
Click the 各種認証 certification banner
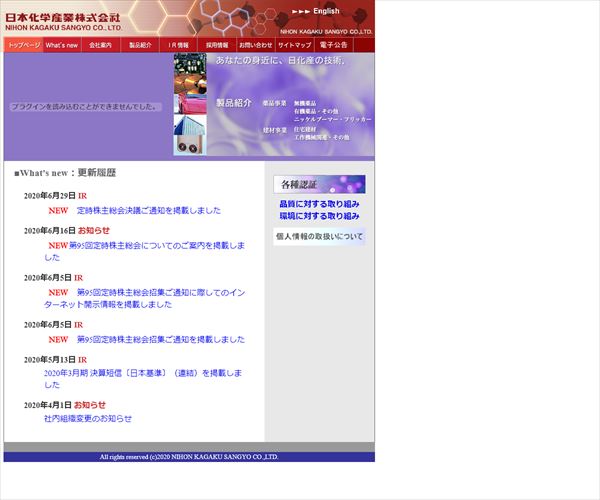click(x=319, y=185)
